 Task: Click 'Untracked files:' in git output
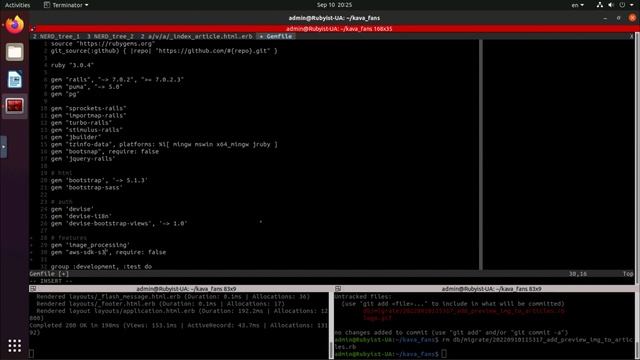363,297
